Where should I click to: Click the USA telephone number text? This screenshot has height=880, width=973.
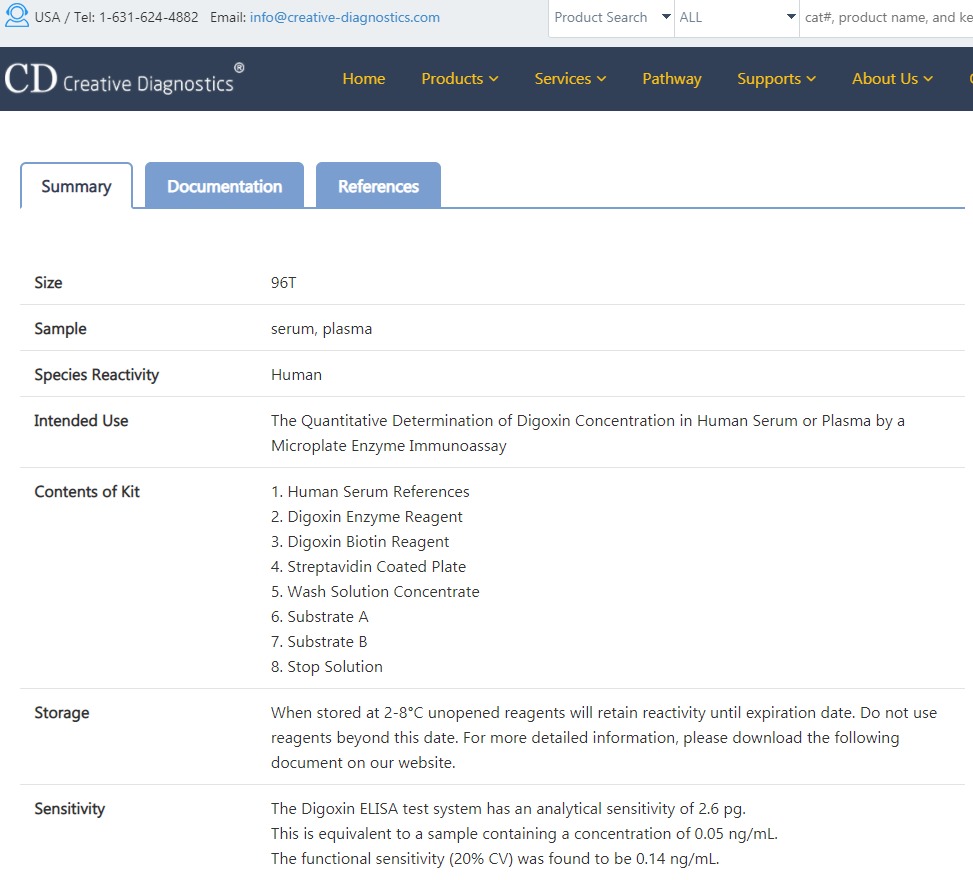(148, 18)
